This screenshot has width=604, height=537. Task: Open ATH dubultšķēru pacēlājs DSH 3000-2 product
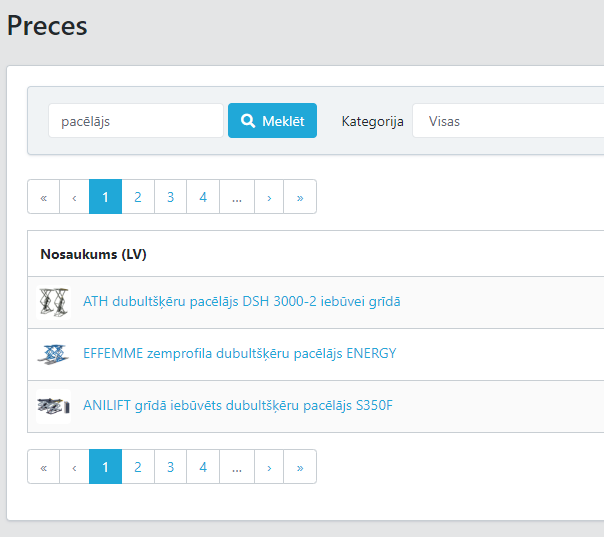pyautogui.click(x=241, y=301)
